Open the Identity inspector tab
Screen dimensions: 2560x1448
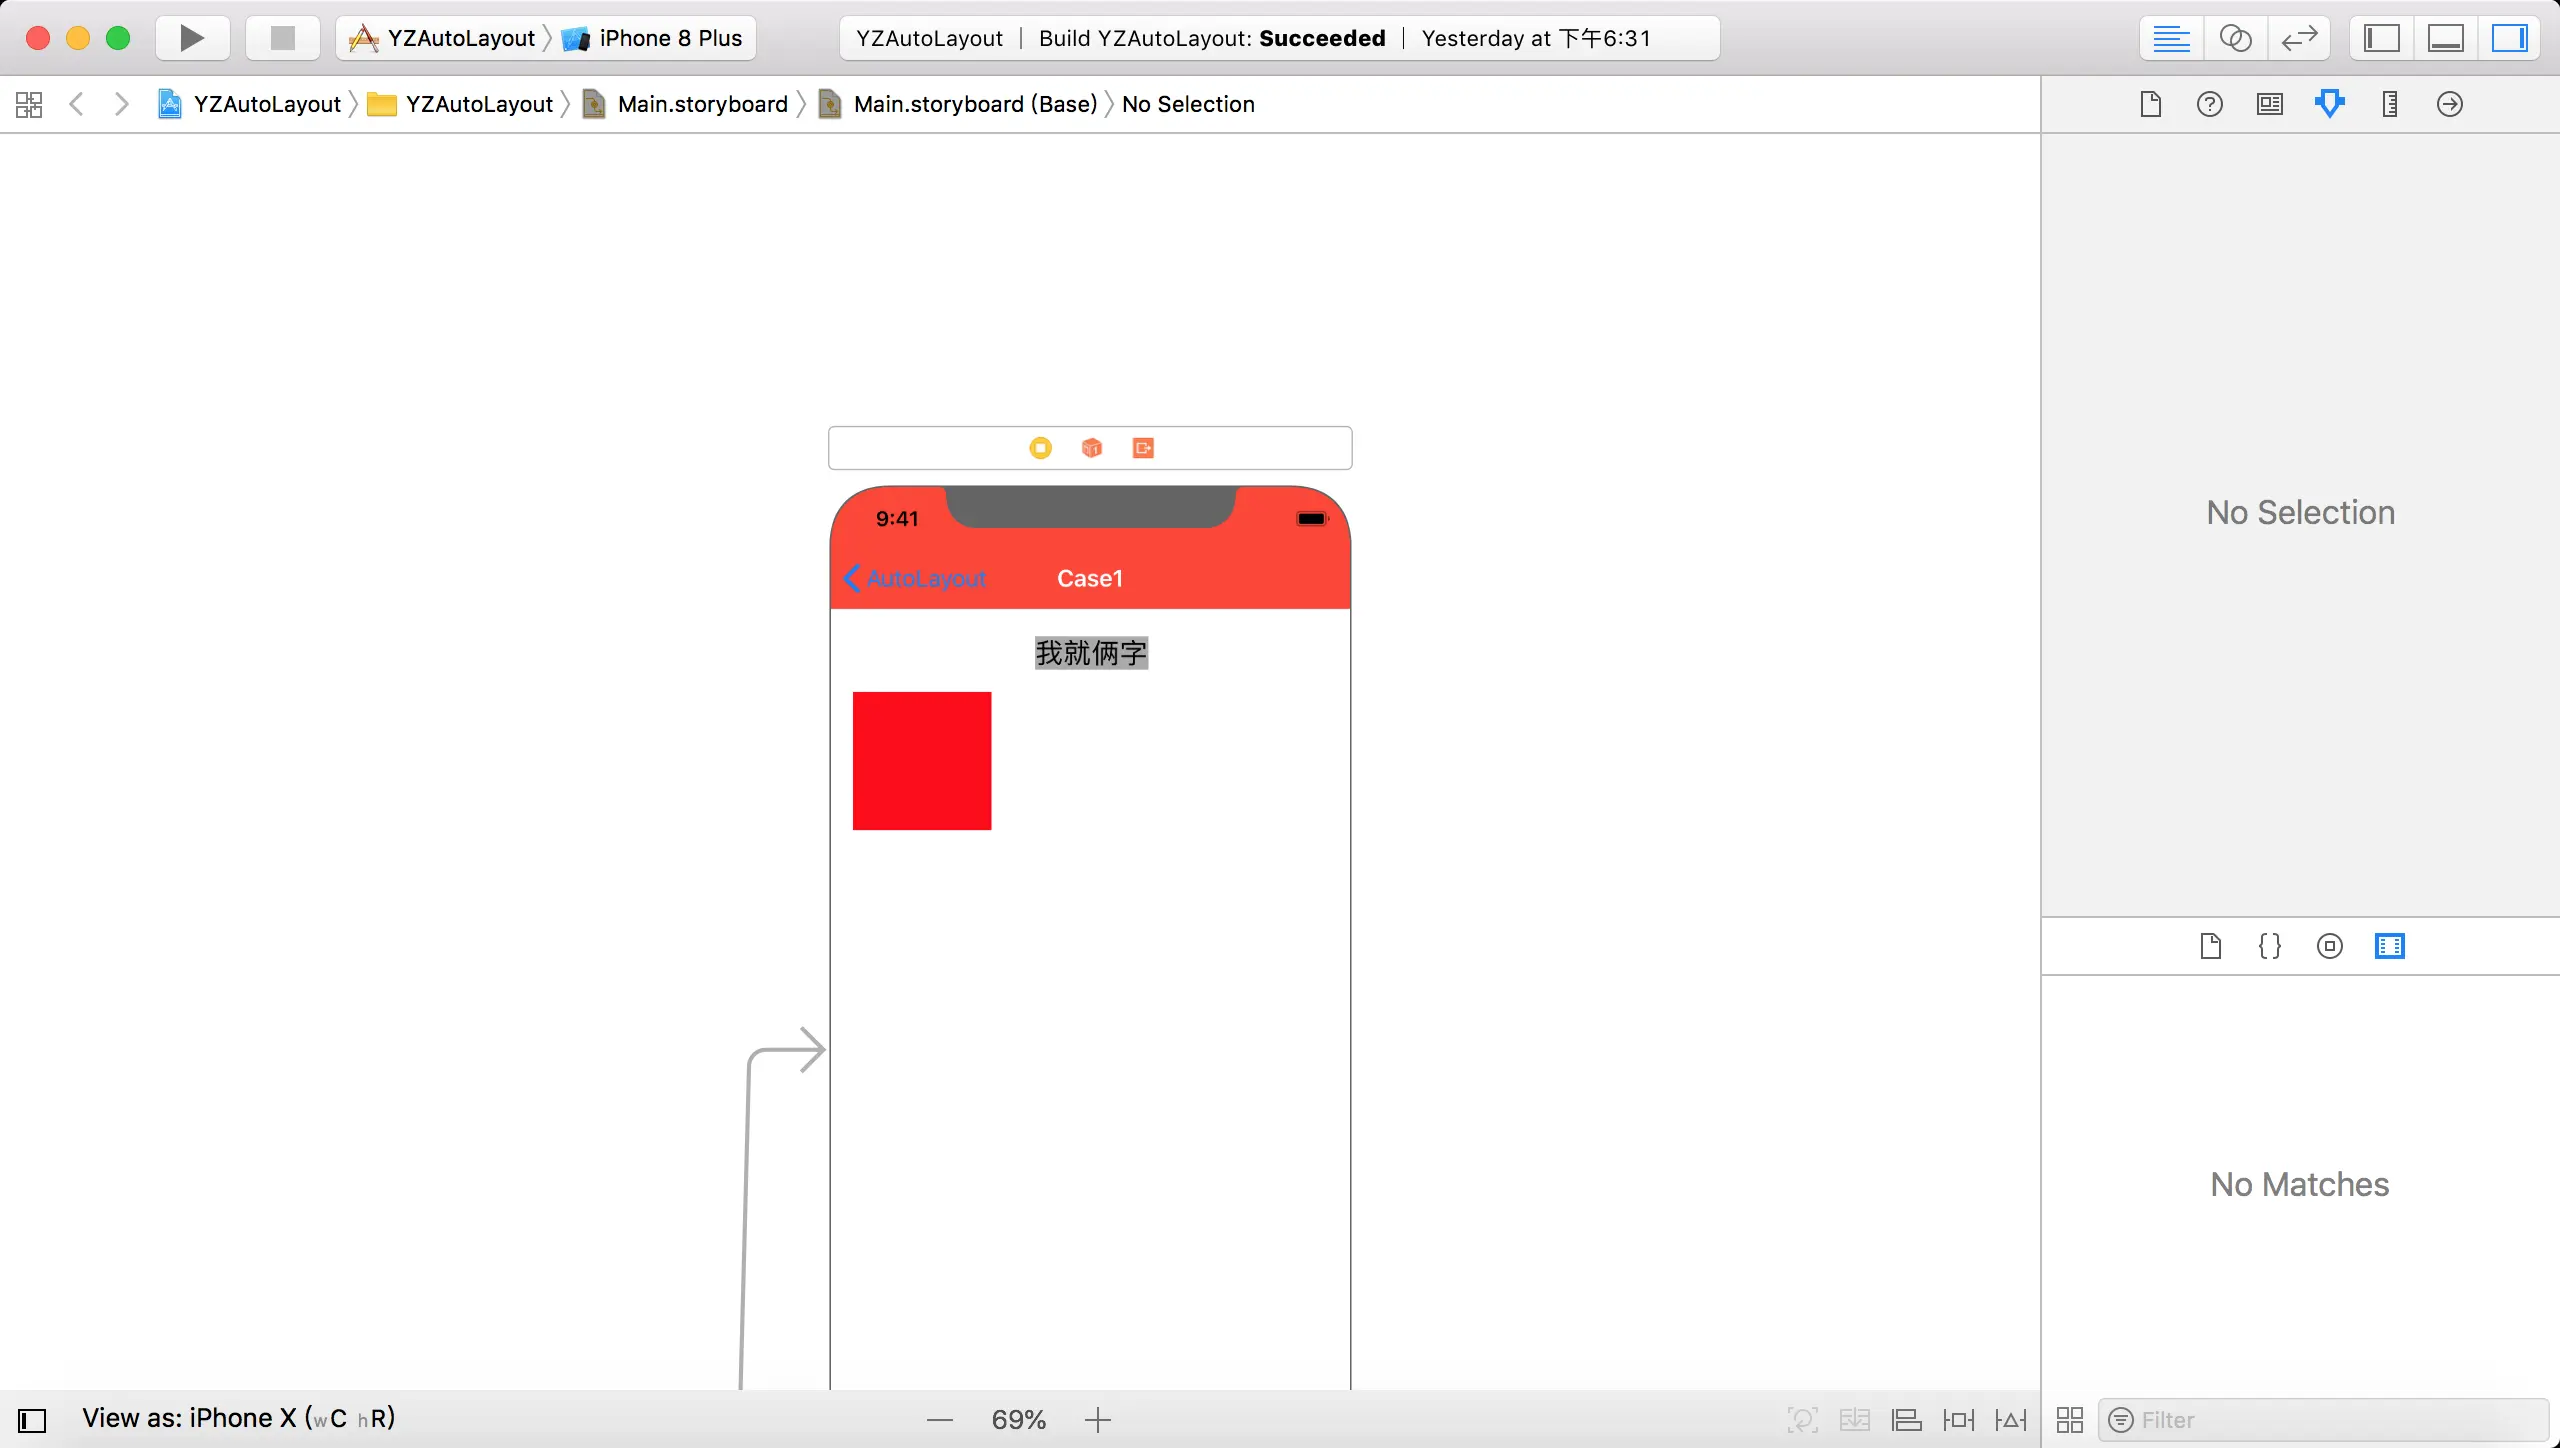2269,104
